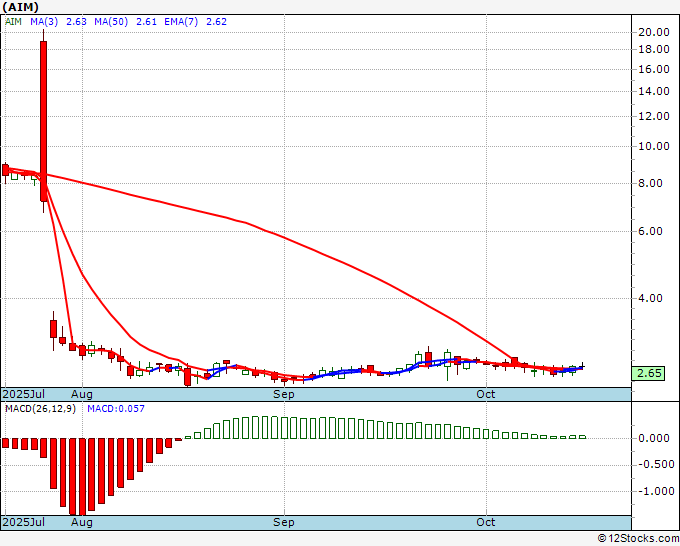
Task: Click the 18.00 price axis label
Action: [x=654, y=49]
